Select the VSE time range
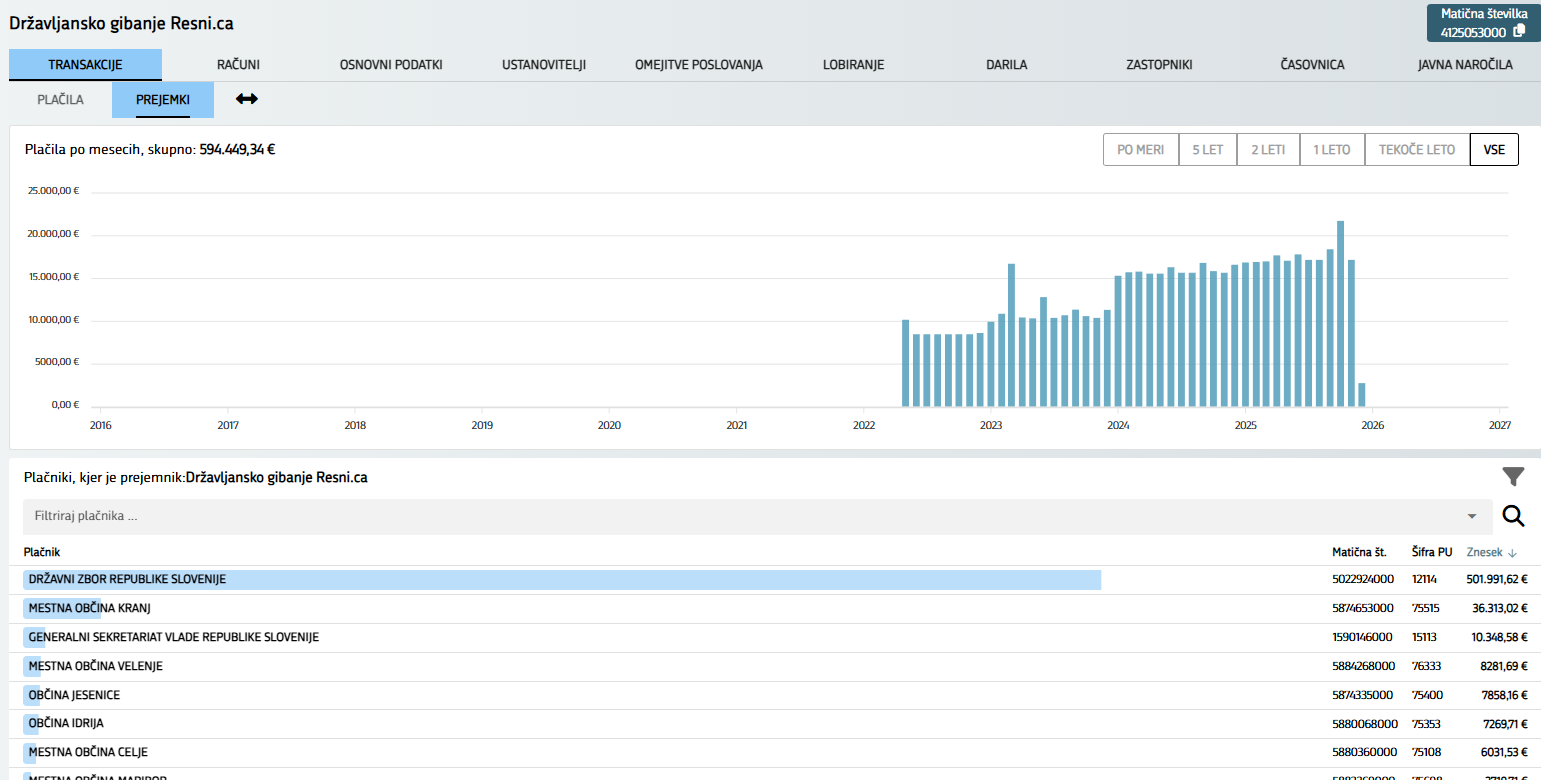The image size is (1541, 780). point(1493,150)
